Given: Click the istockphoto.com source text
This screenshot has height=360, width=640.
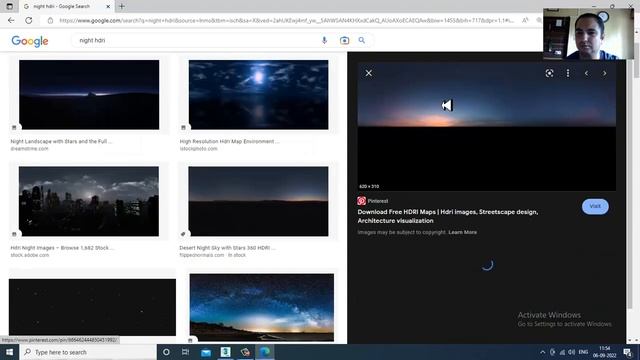Looking at the screenshot, I should pos(199,149).
